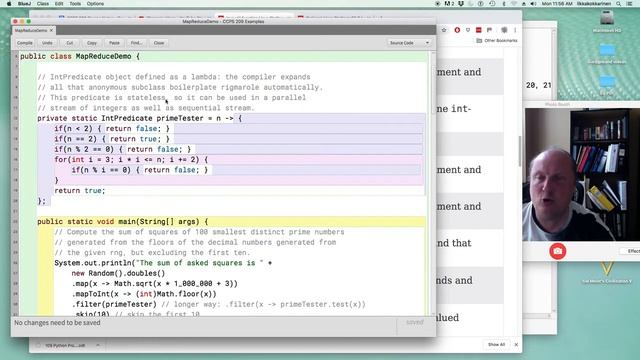
Task: Click the Paste toolbar button
Action: (114, 43)
